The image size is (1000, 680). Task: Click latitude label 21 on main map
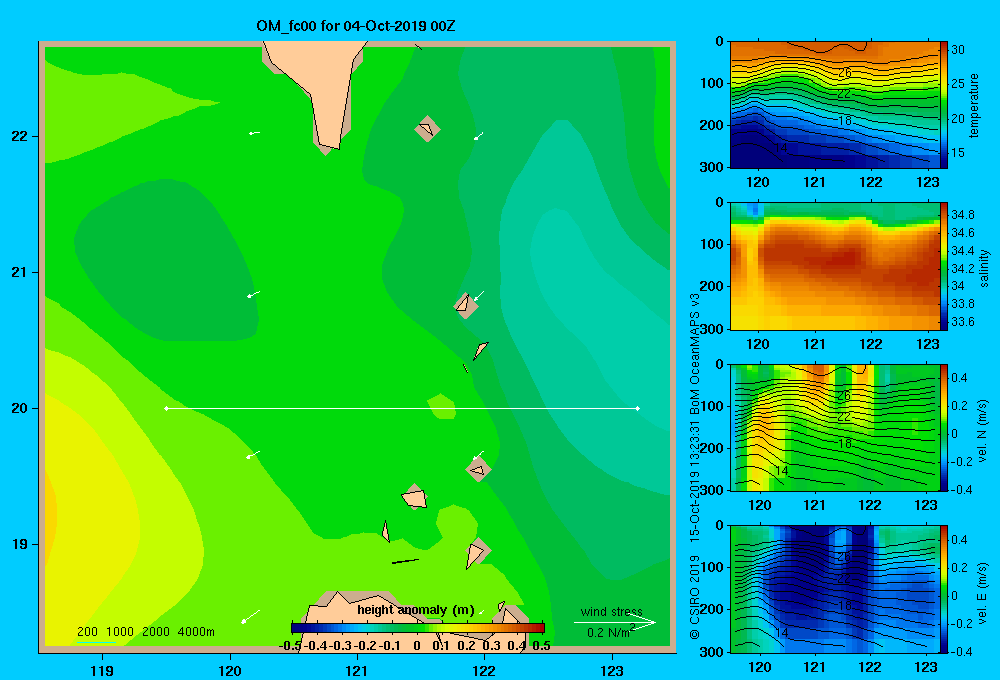(x=20, y=272)
